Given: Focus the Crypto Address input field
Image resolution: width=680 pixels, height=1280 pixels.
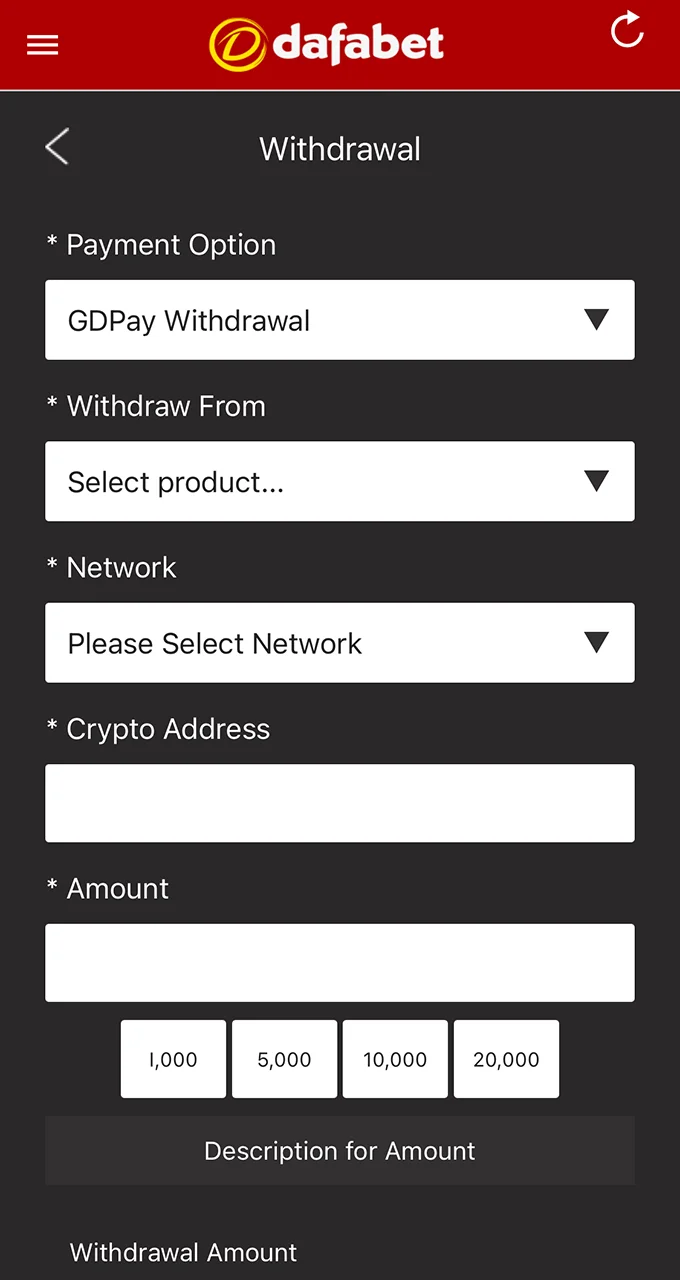Looking at the screenshot, I should click(x=340, y=803).
